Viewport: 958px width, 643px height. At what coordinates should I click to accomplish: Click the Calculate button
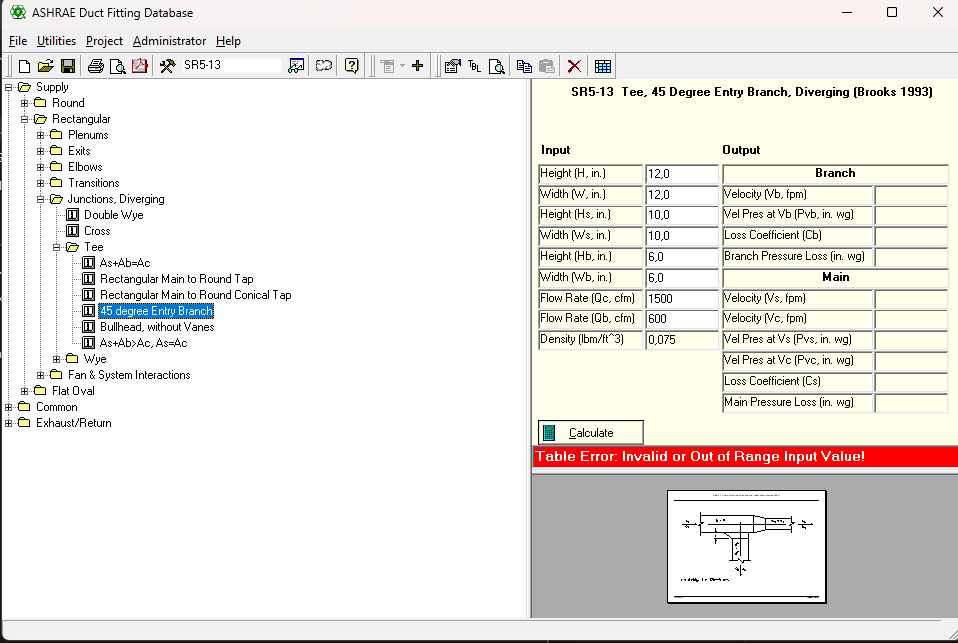click(590, 433)
